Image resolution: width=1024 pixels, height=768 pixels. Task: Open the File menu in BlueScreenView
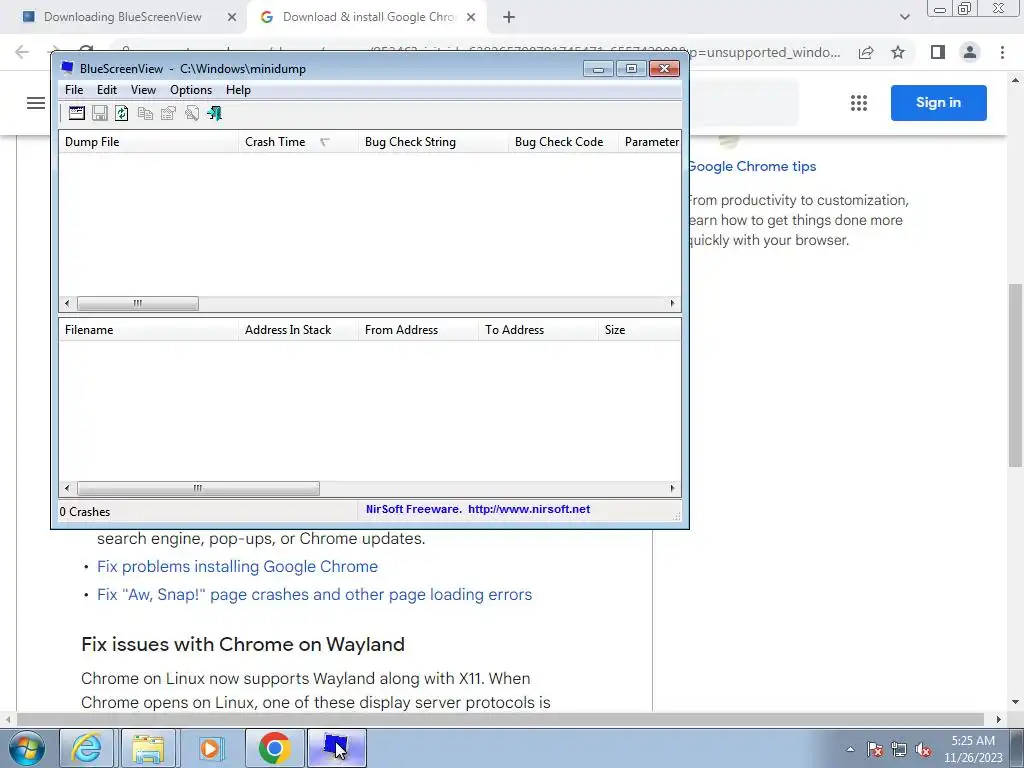(x=74, y=89)
